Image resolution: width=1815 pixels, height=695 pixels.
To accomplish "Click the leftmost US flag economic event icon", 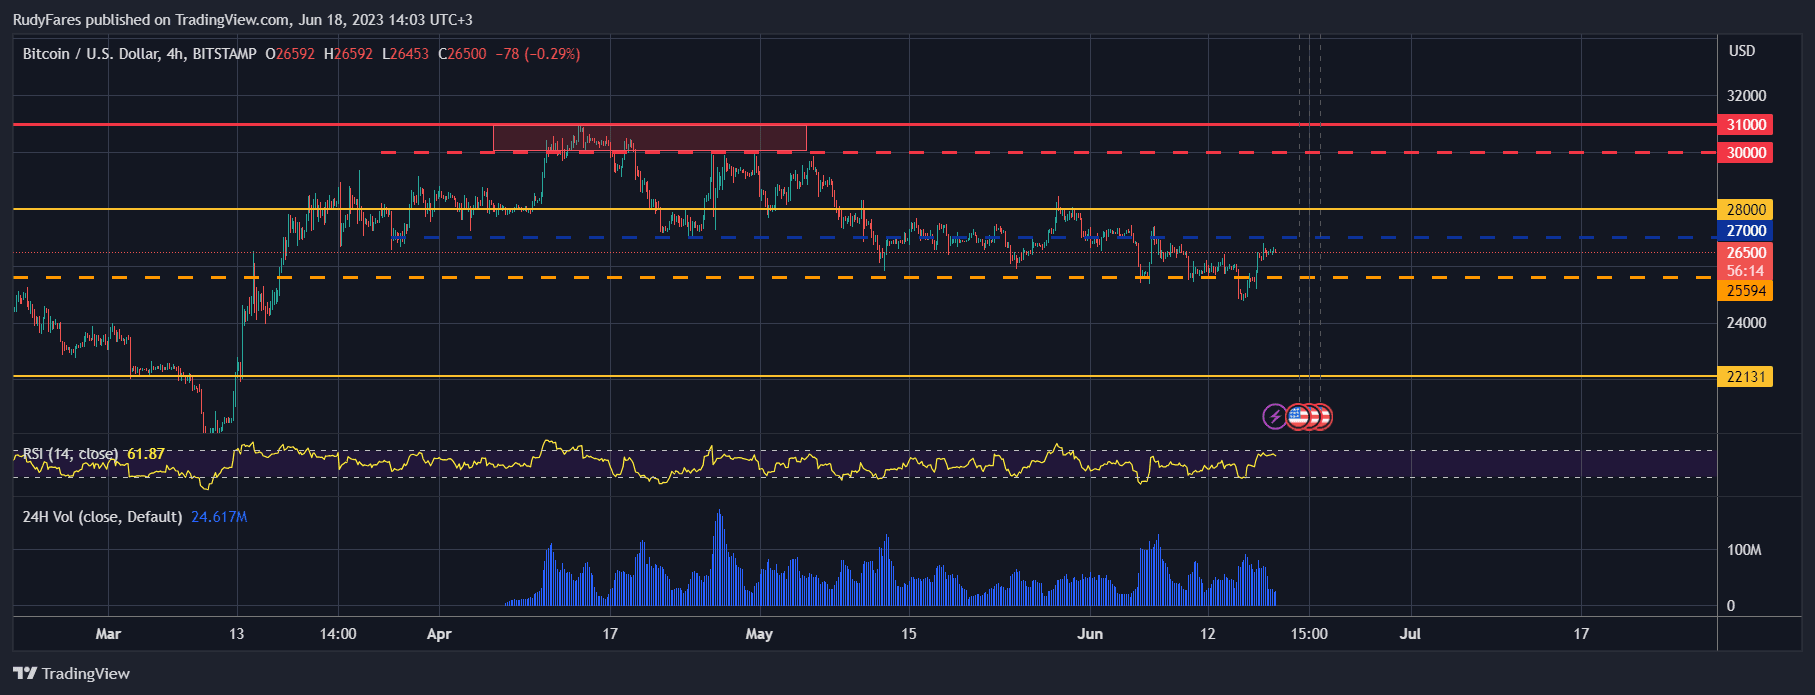I will point(1297,416).
